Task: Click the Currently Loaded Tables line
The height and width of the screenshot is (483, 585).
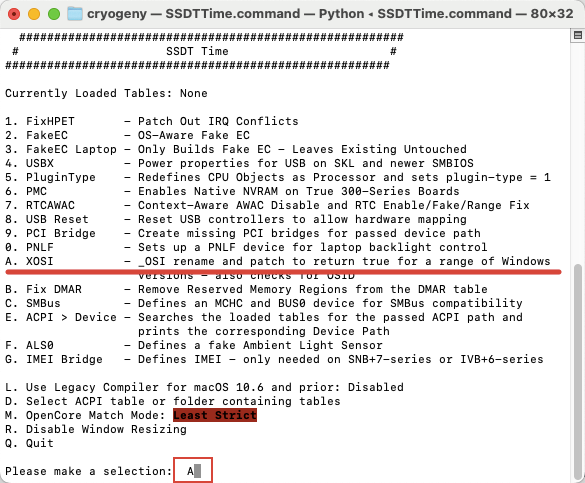Action: coord(106,93)
